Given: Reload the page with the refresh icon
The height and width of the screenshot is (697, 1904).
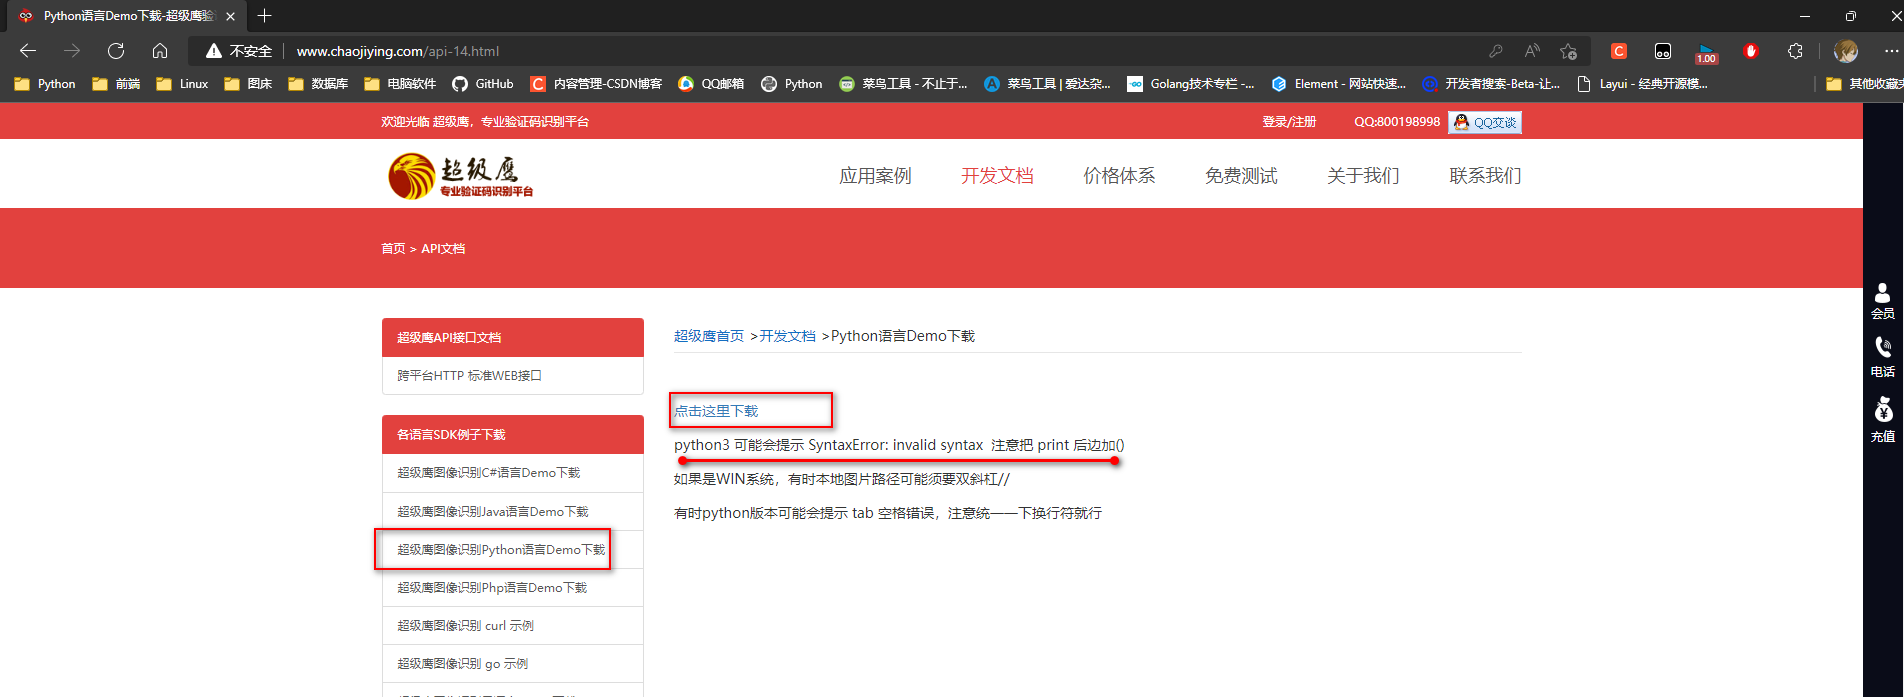Looking at the screenshot, I should [x=116, y=51].
